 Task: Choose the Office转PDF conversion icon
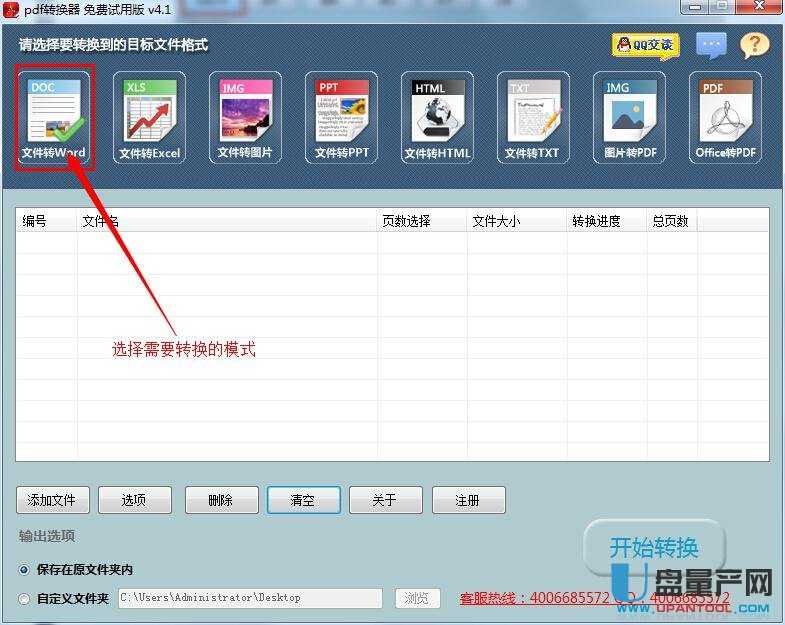coord(725,118)
